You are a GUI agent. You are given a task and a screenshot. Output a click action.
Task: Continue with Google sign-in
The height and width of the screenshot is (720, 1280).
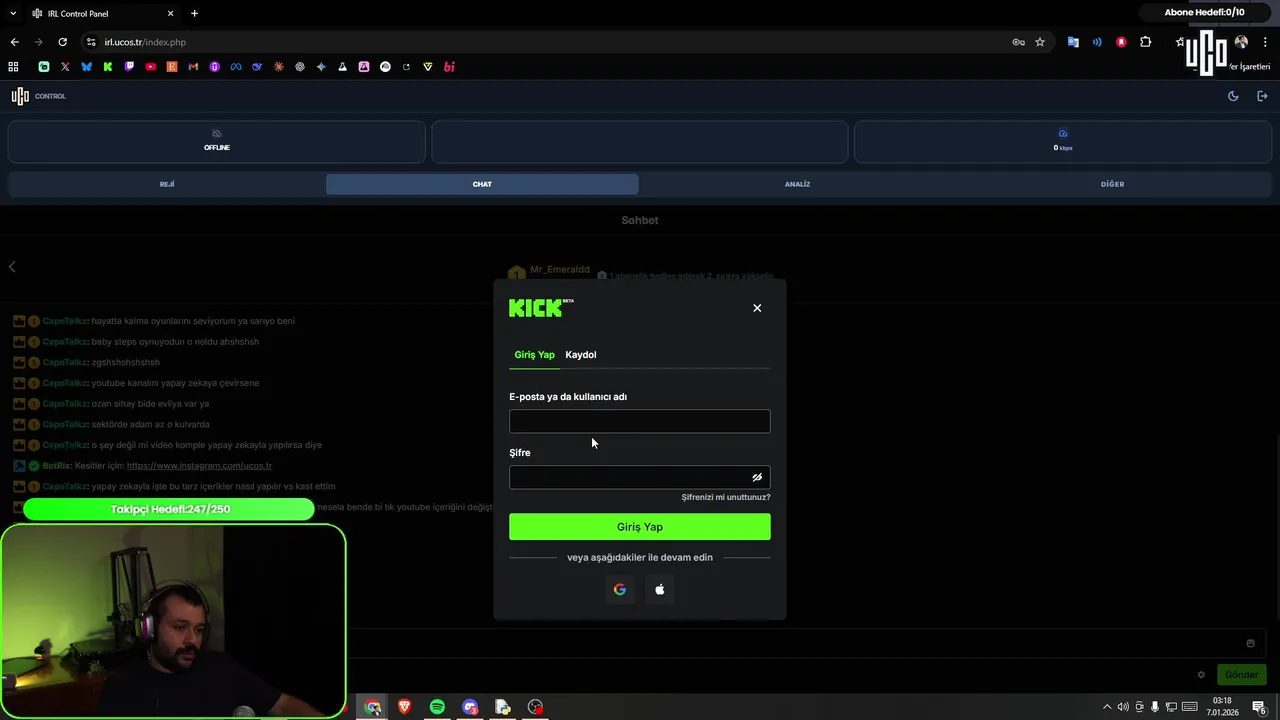pos(620,590)
